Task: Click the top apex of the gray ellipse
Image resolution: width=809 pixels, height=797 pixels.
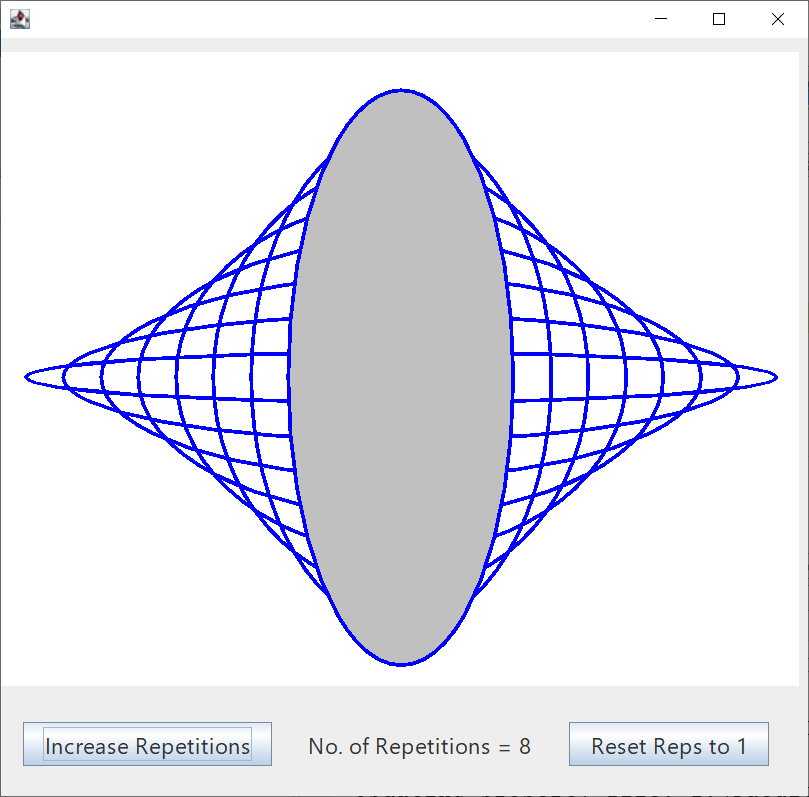Action: (401, 91)
